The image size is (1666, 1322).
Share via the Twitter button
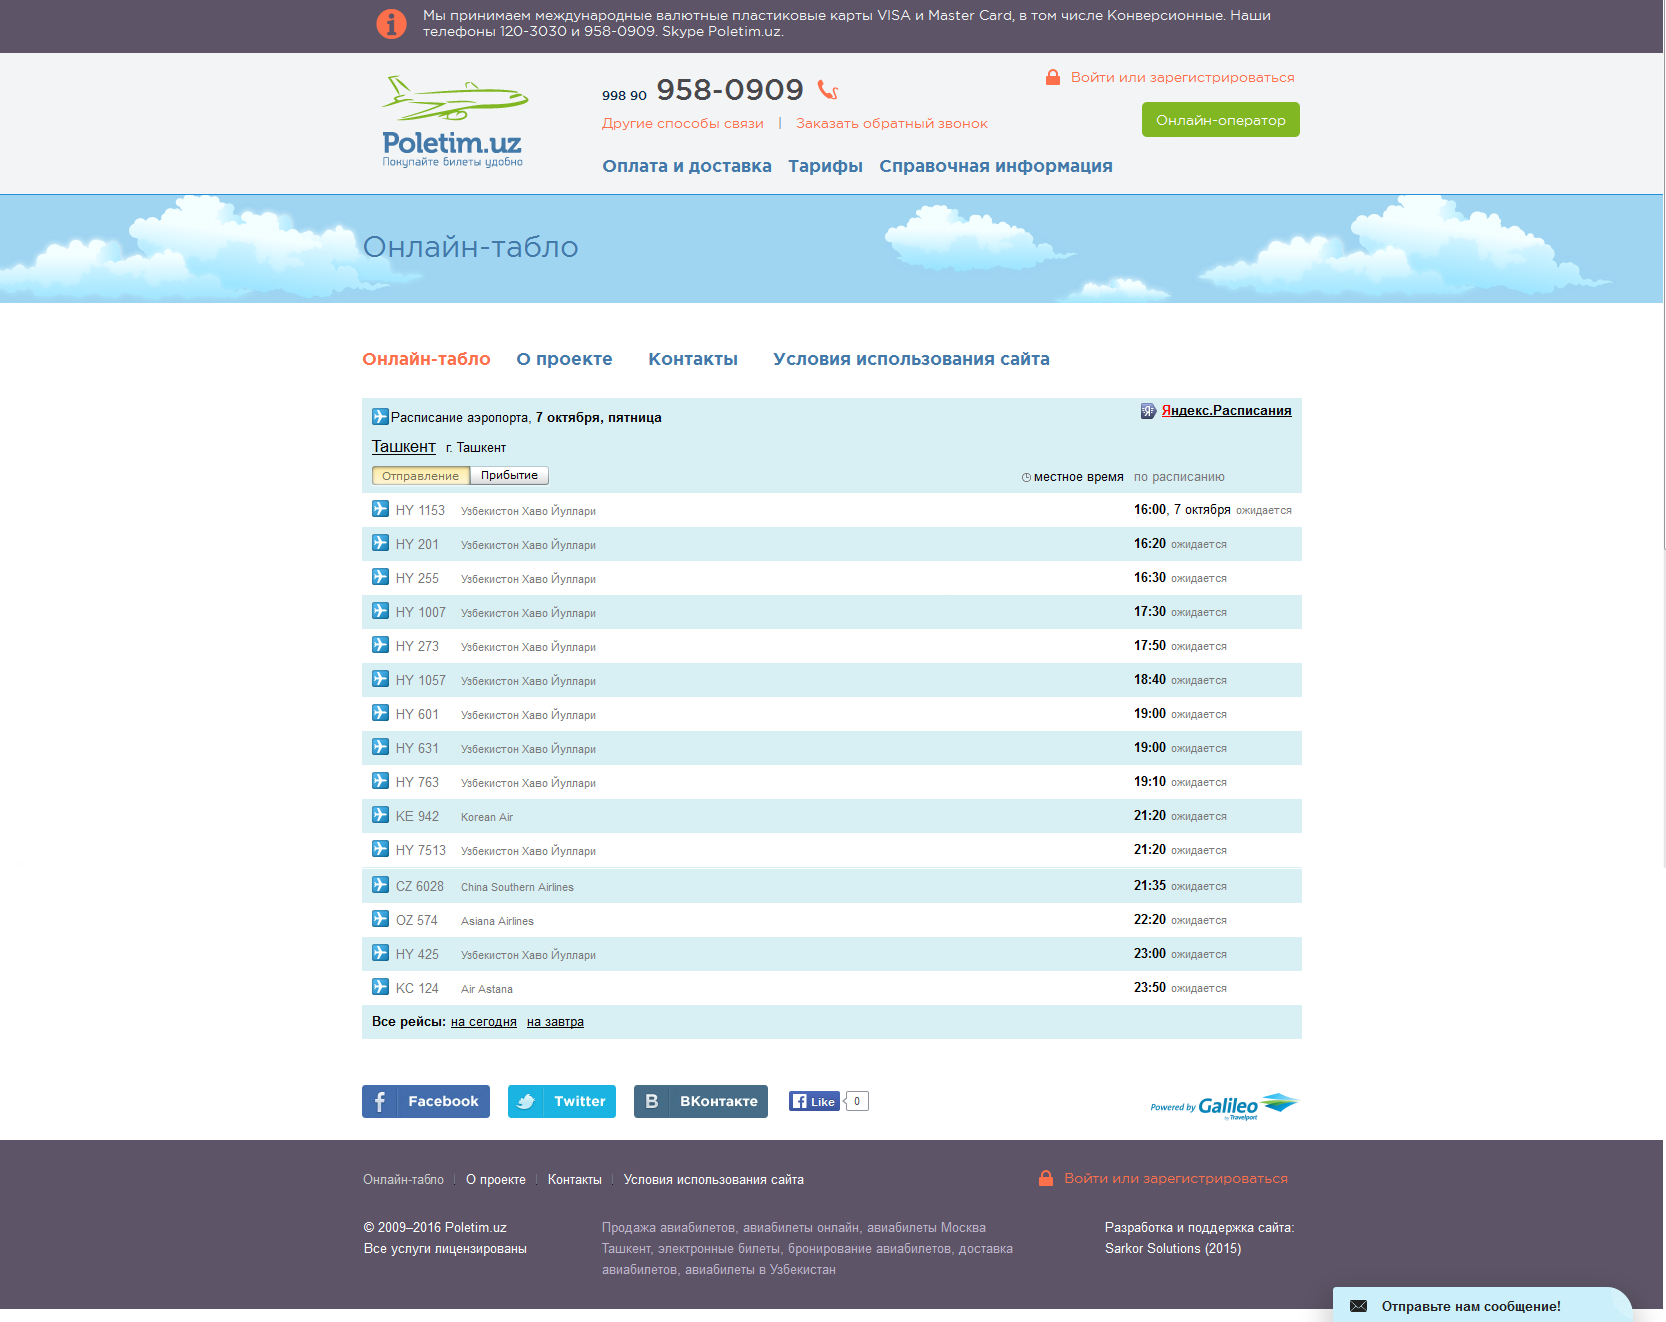click(562, 1101)
